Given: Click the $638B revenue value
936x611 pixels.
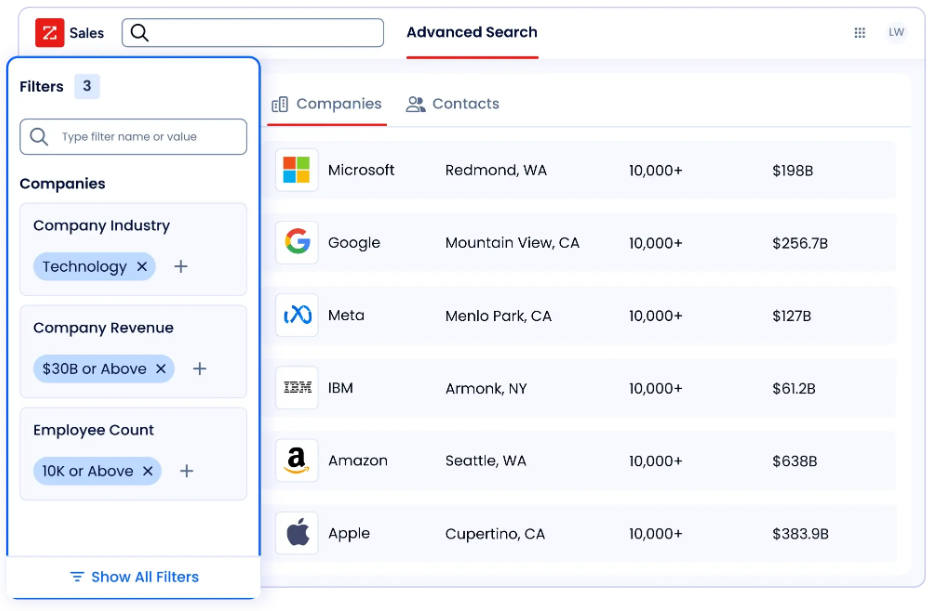Looking at the screenshot, I should [x=795, y=461].
